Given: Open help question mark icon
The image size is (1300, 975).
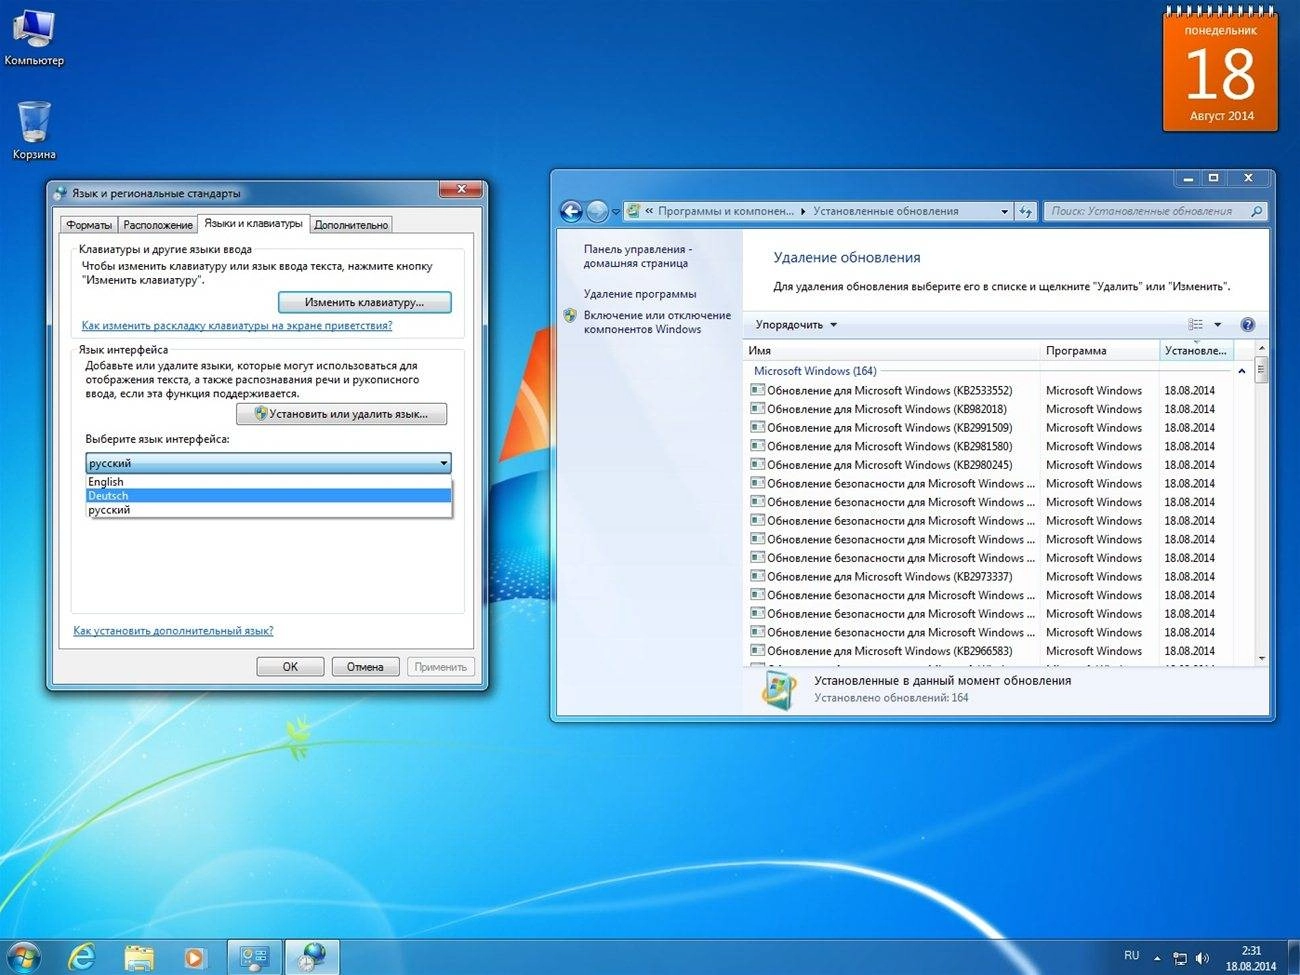Looking at the screenshot, I should click(1247, 325).
